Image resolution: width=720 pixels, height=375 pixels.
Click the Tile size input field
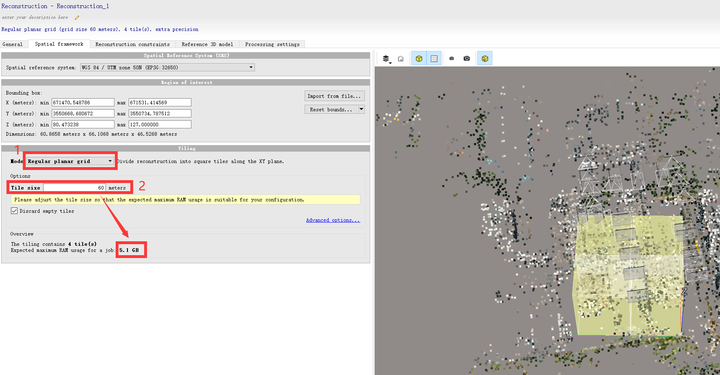point(74,188)
